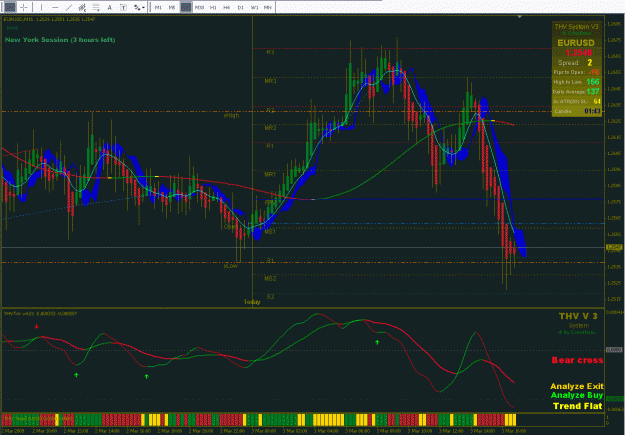Pick the horizontal line drawing tool
This screenshot has width=625, height=435.
55,7
